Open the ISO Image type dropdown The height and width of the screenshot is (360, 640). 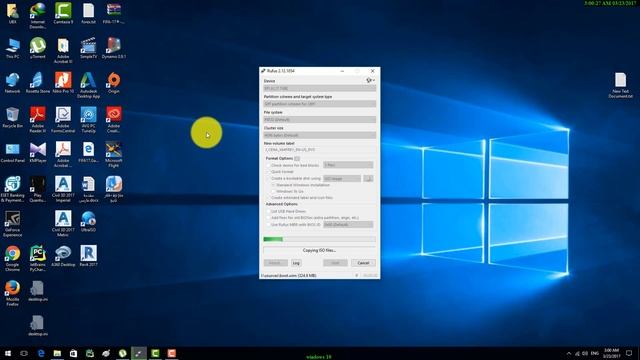[x=342, y=178]
